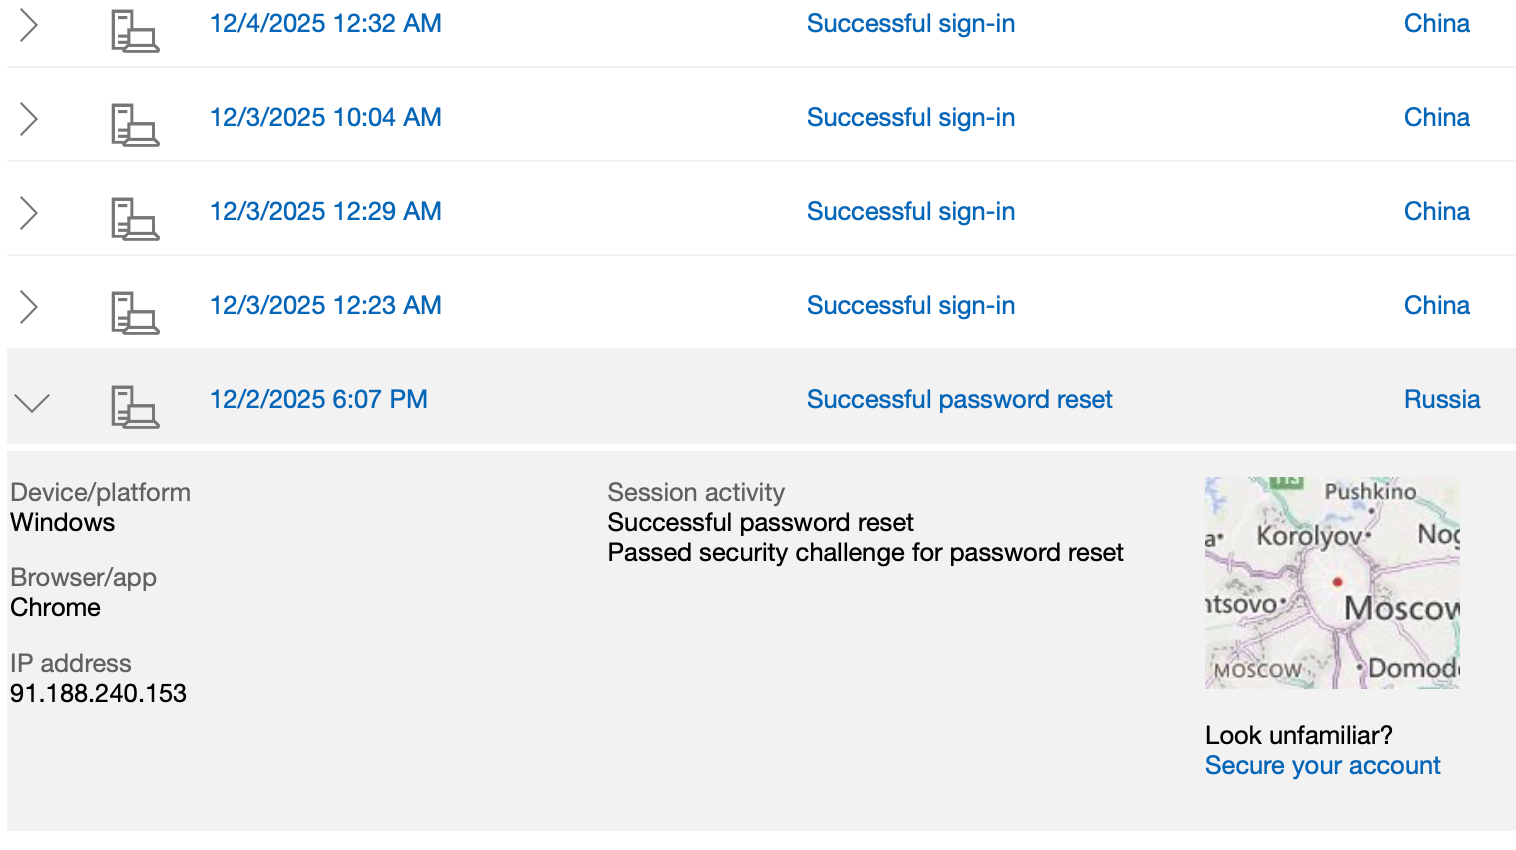Viewport: 1516px width, 850px height.
Task: Click the 12/3/2025 12:23 AM date link
Action: point(325,306)
